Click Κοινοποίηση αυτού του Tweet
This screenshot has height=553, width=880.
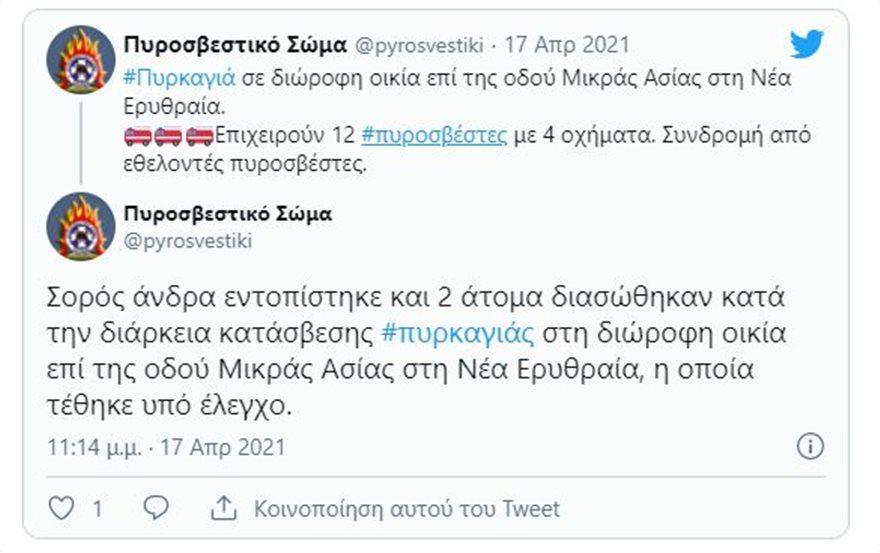point(406,508)
